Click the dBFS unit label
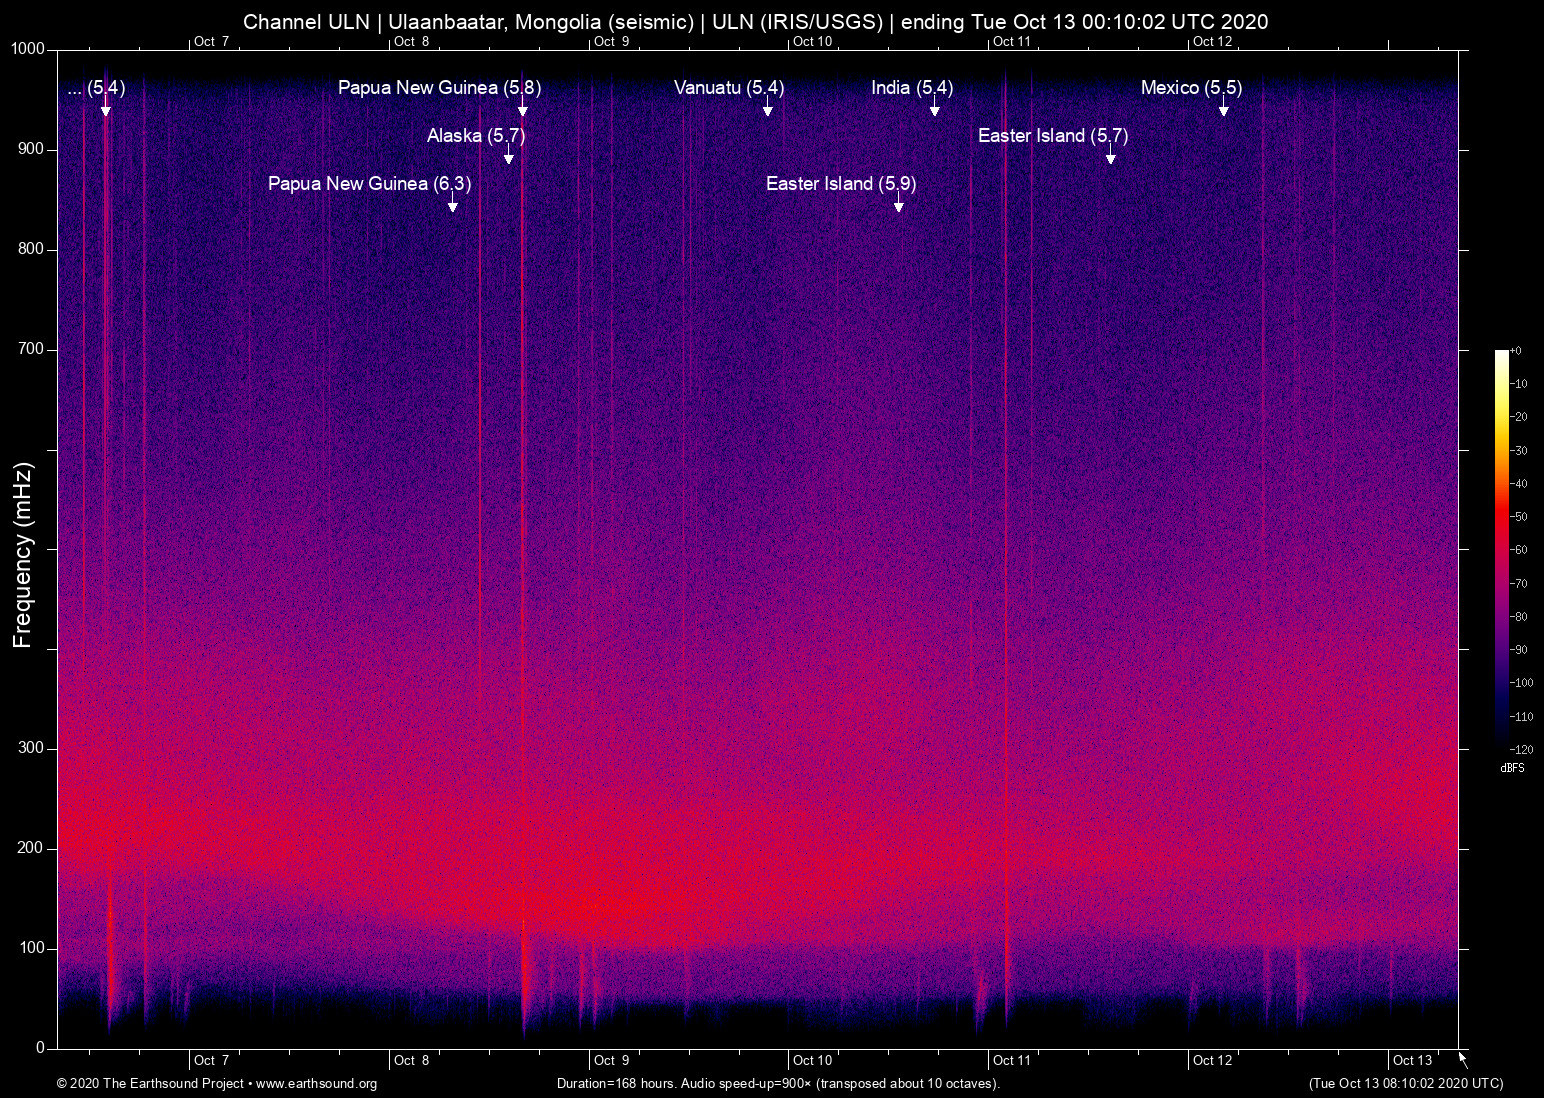The width and height of the screenshot is (1544, 1098). point(1512,768)
